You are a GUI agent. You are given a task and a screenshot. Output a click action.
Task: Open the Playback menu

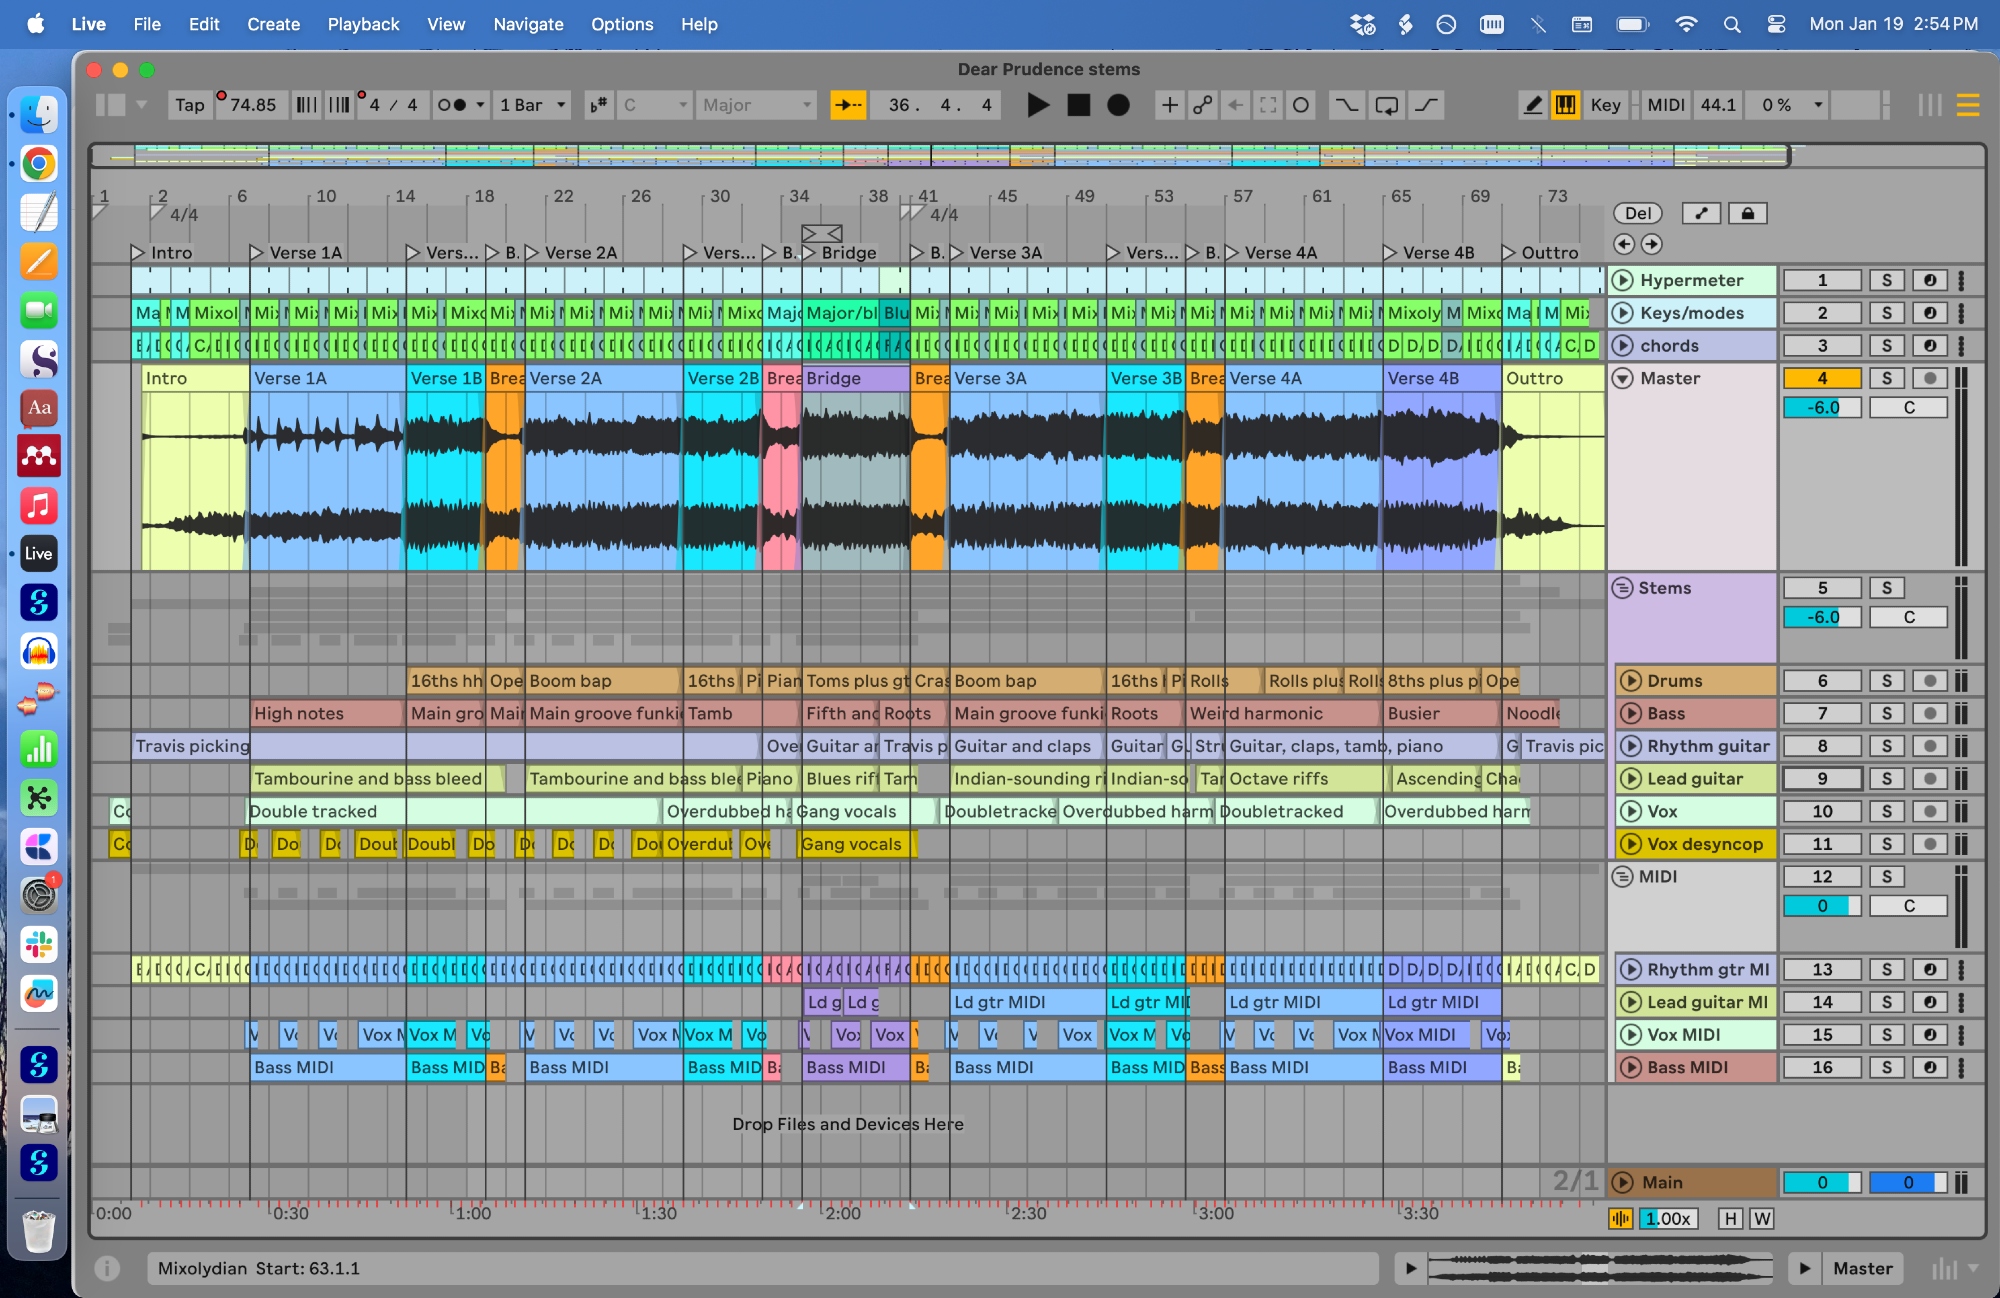tap(363, 24)
